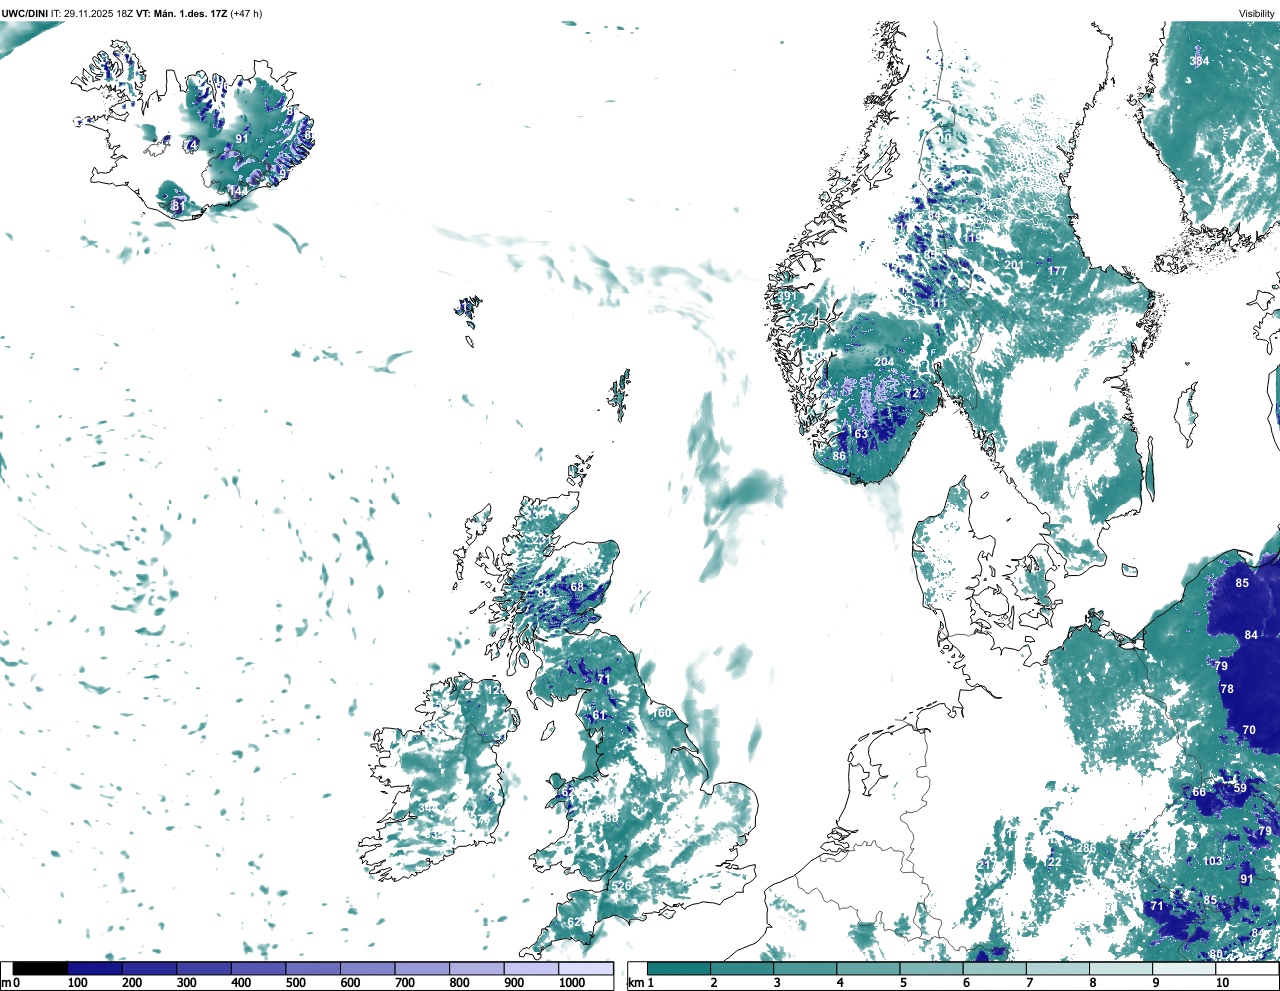Click the visibility value '201' in Sweden
1280x991 pixels.
click(1014, 265)
